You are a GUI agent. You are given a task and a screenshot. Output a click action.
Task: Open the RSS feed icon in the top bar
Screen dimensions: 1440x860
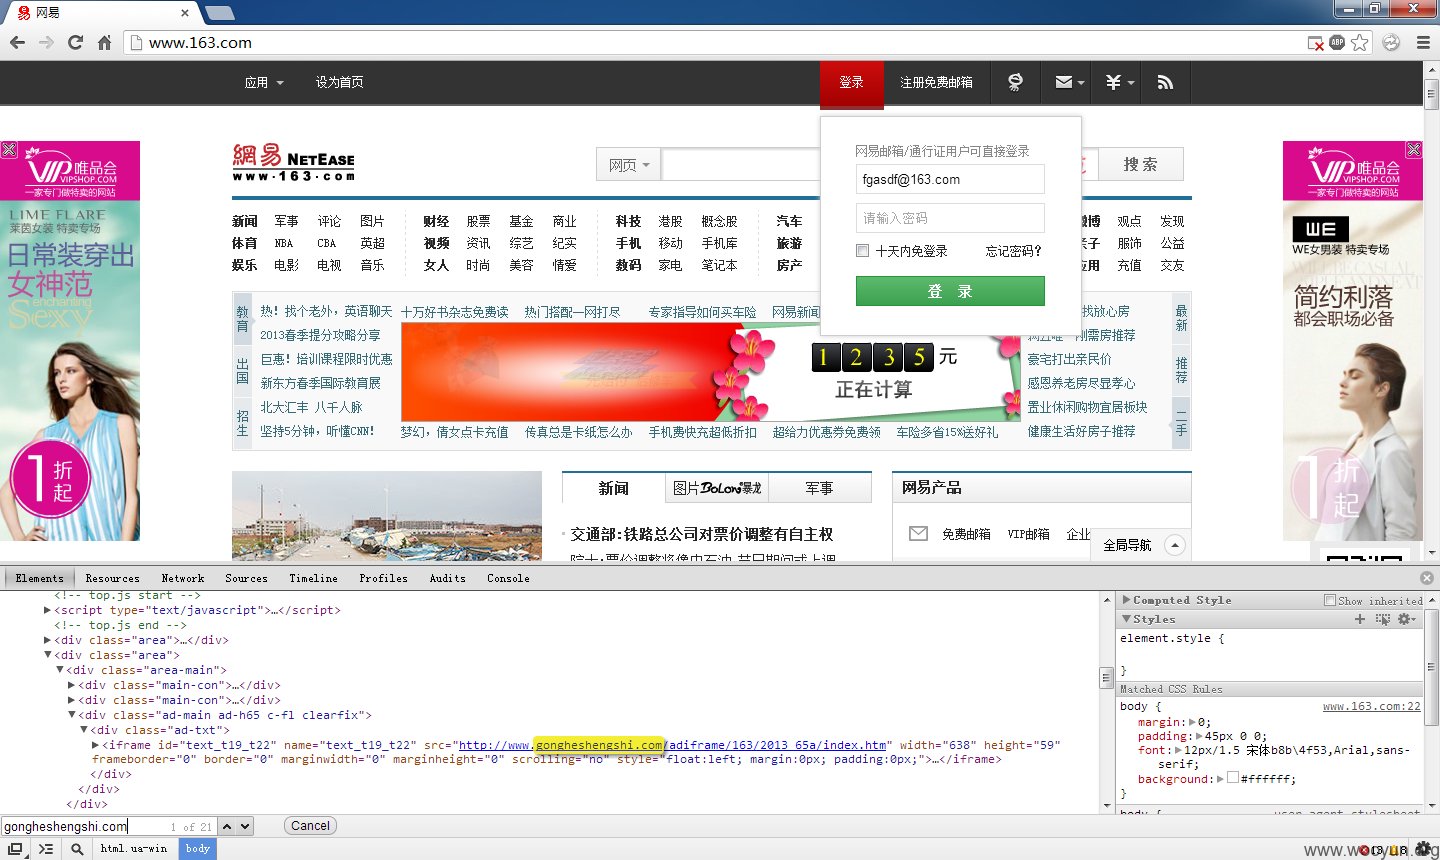(x=1165, y=82)
